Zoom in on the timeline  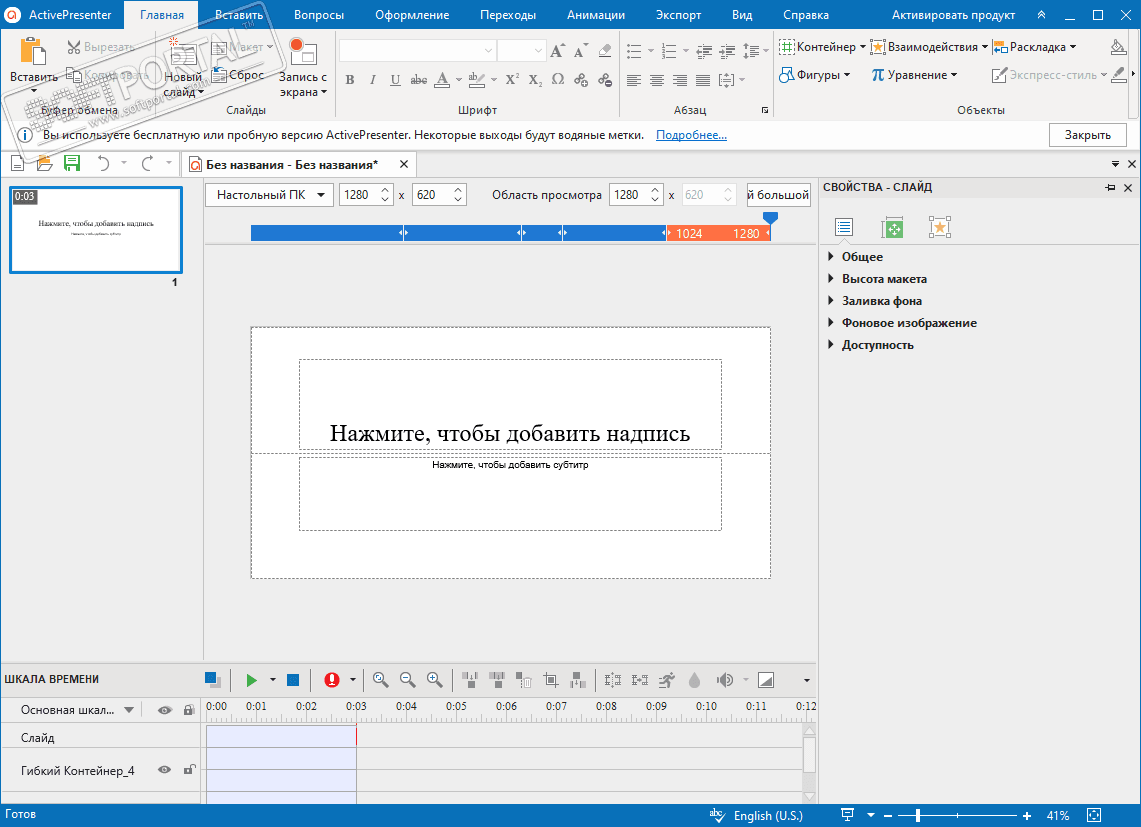click(x=434, y=680)
